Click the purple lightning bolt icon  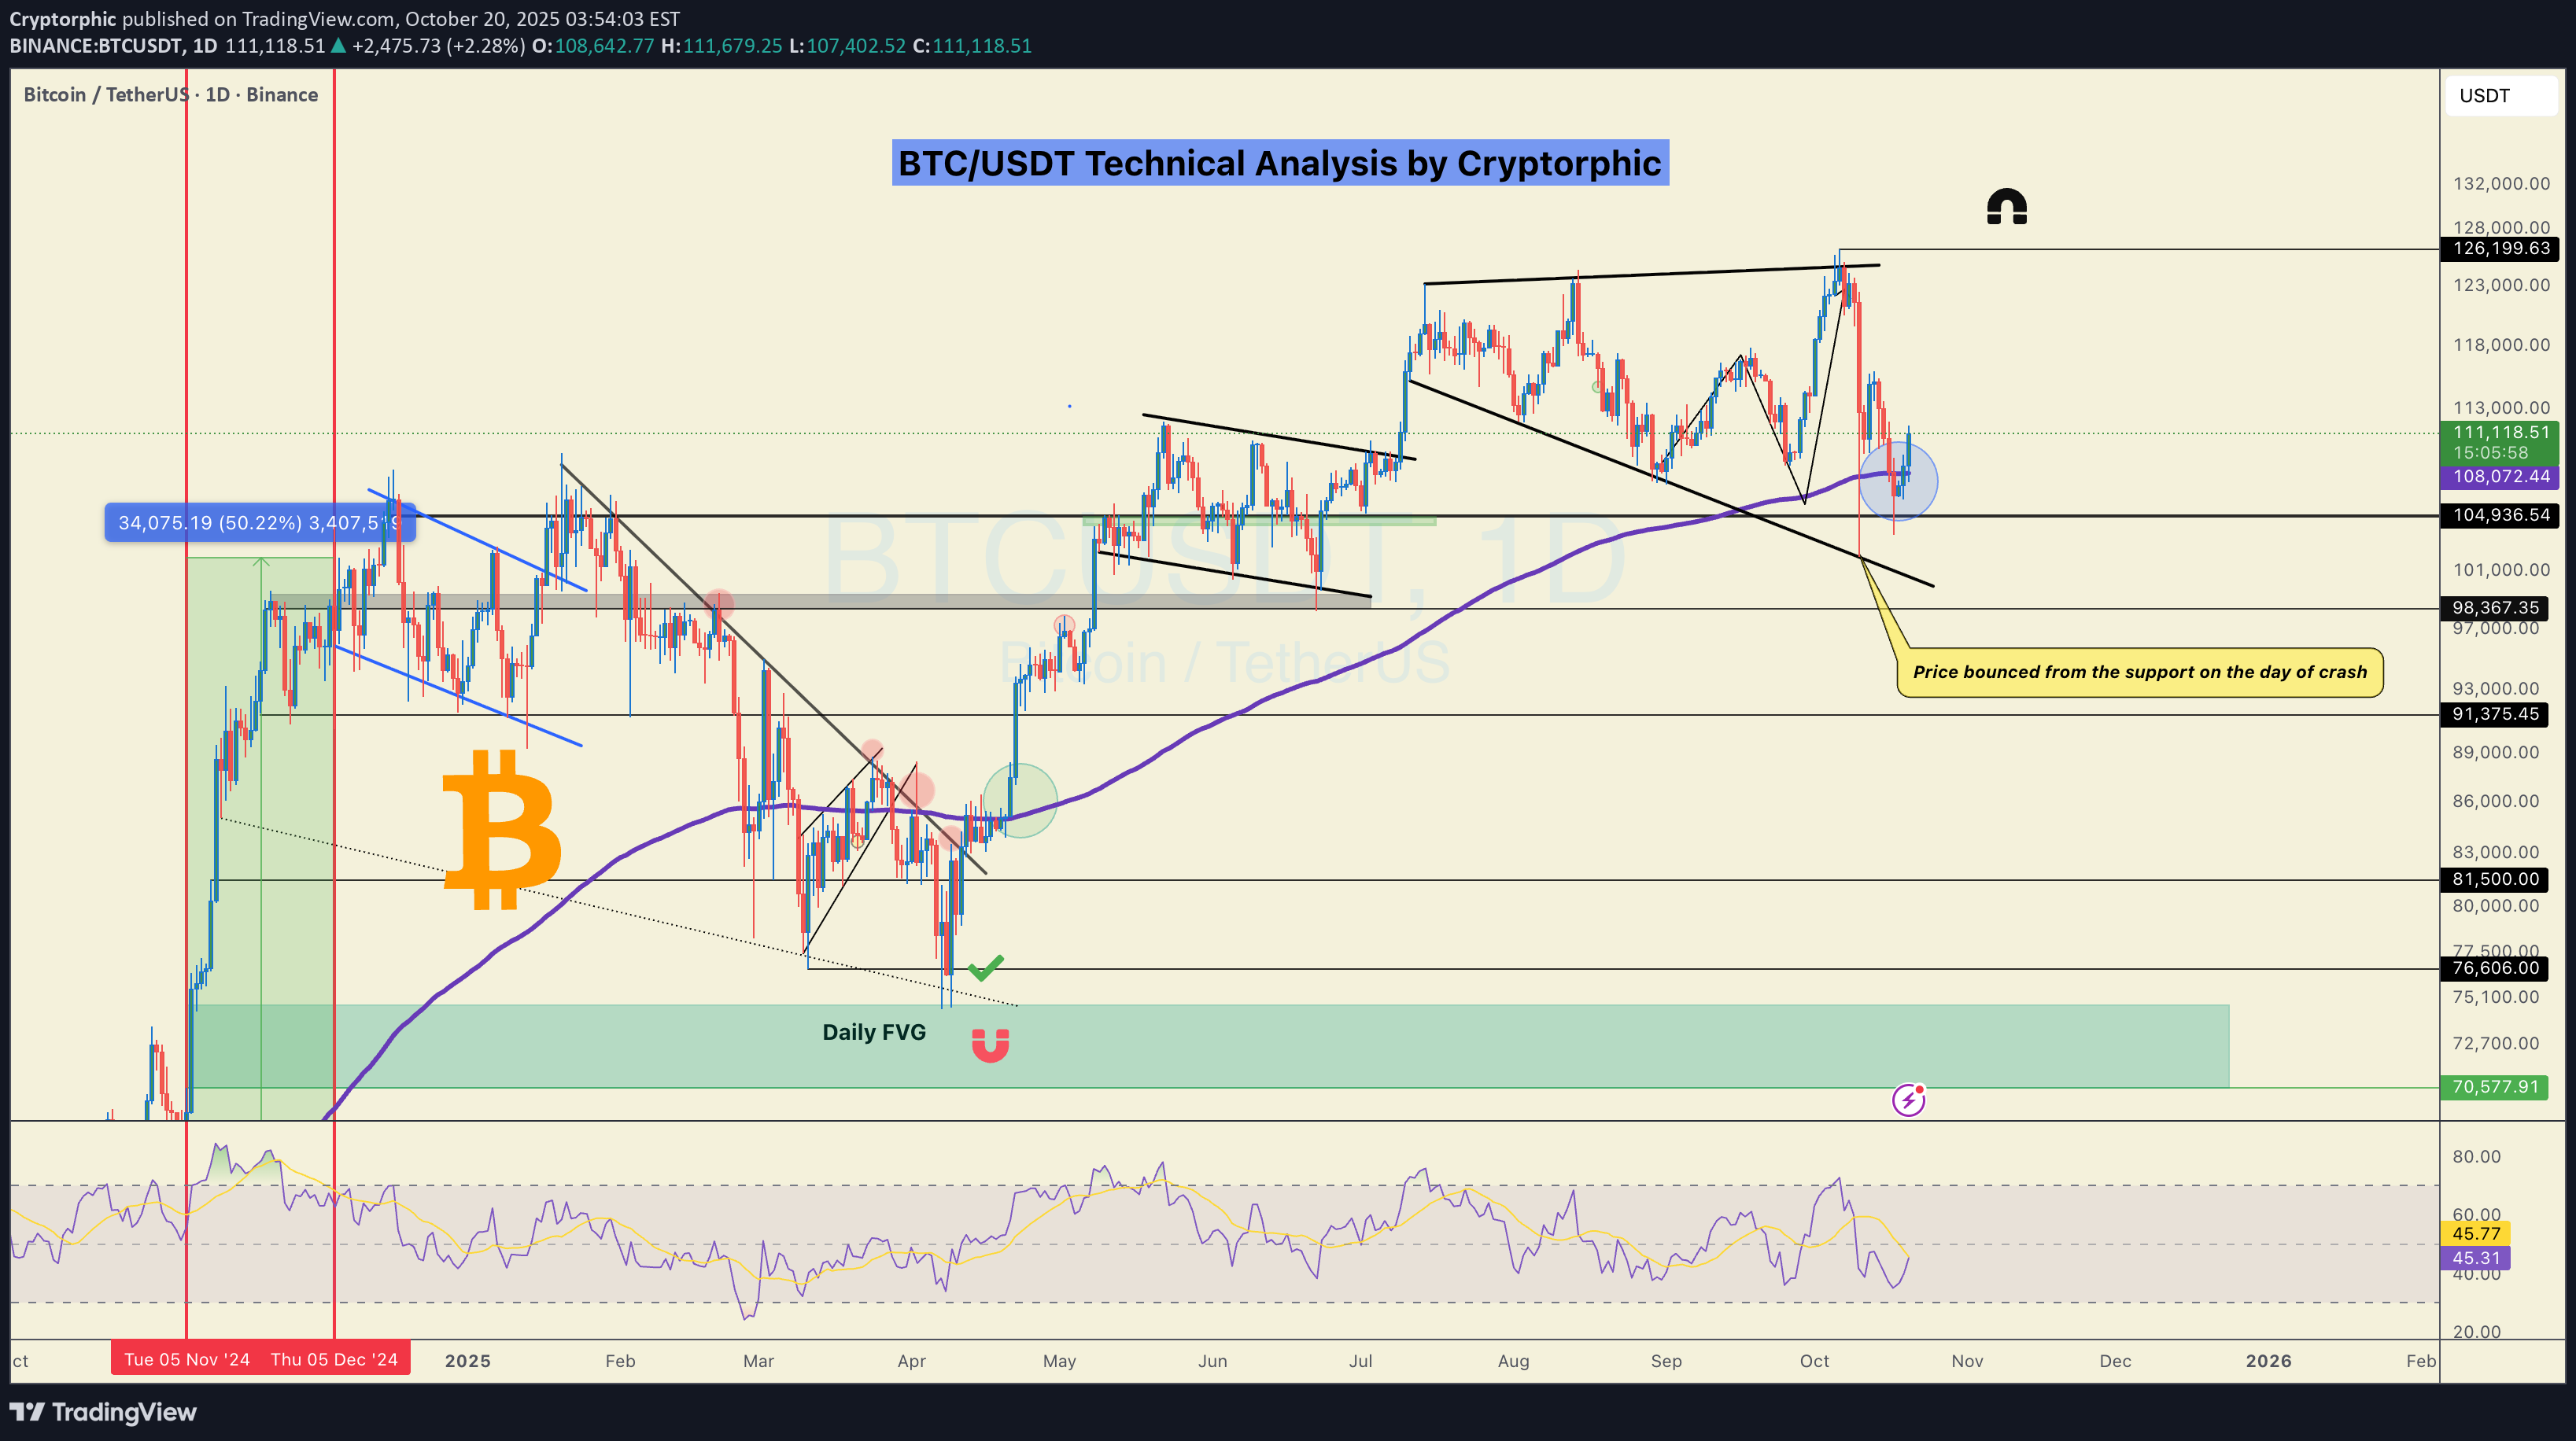coord(1908,1100)
